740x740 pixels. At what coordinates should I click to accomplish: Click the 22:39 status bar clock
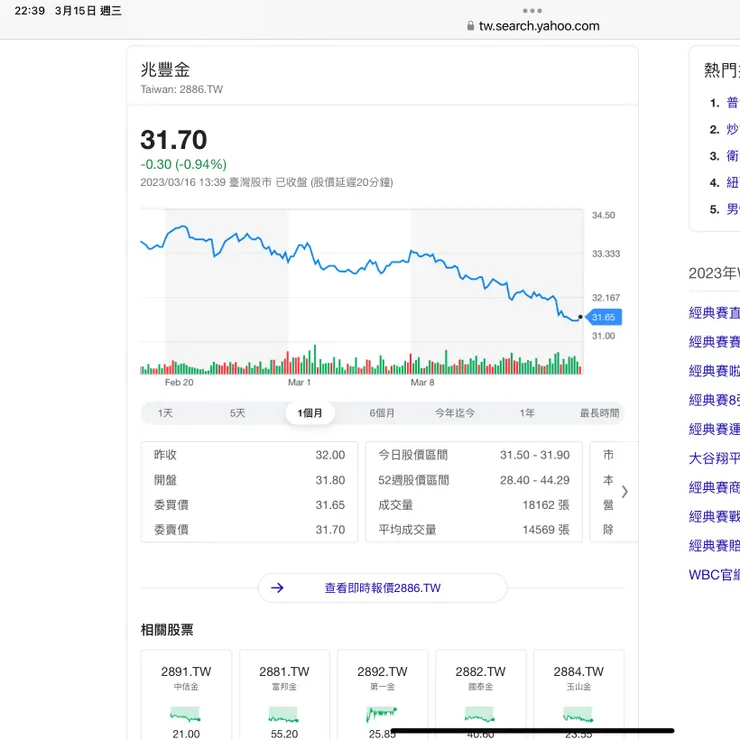coord(29,10)
